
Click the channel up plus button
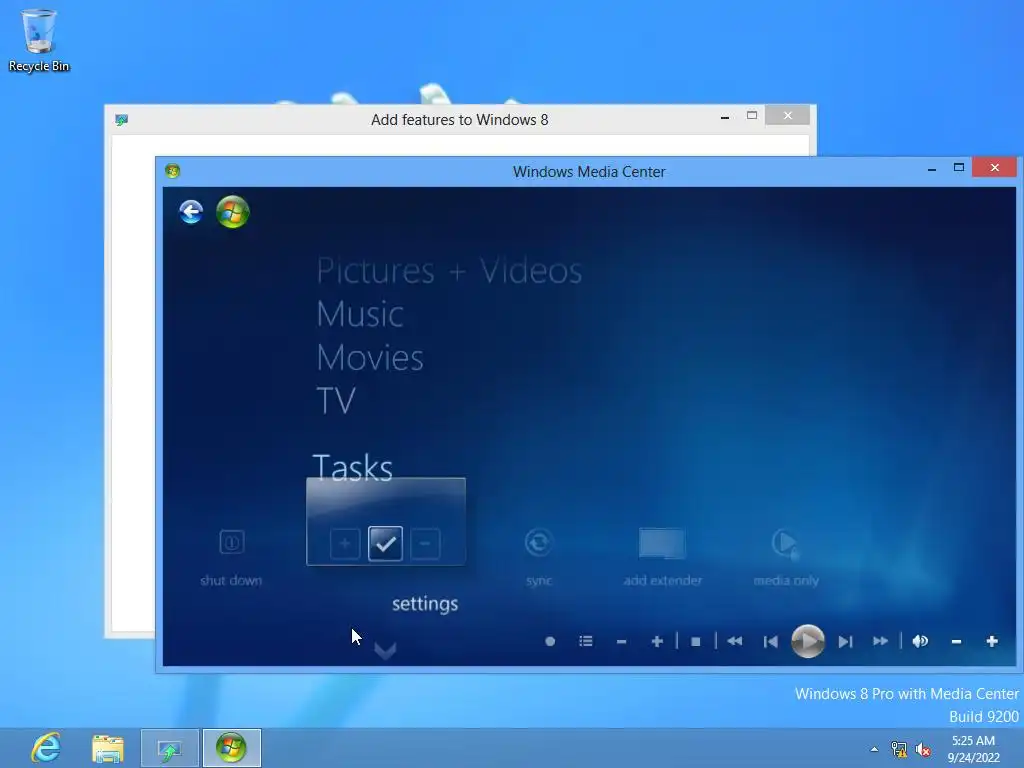click(x=657, y=641)
